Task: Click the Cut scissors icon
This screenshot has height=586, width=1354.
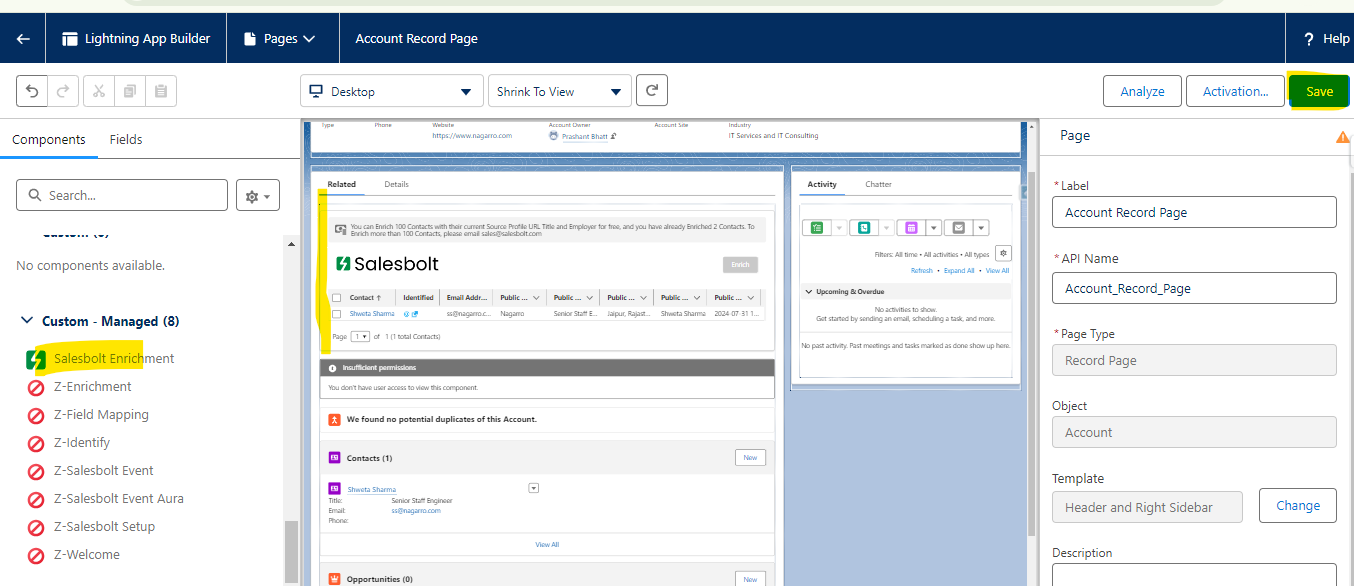Action: click(x=99, y=91)
